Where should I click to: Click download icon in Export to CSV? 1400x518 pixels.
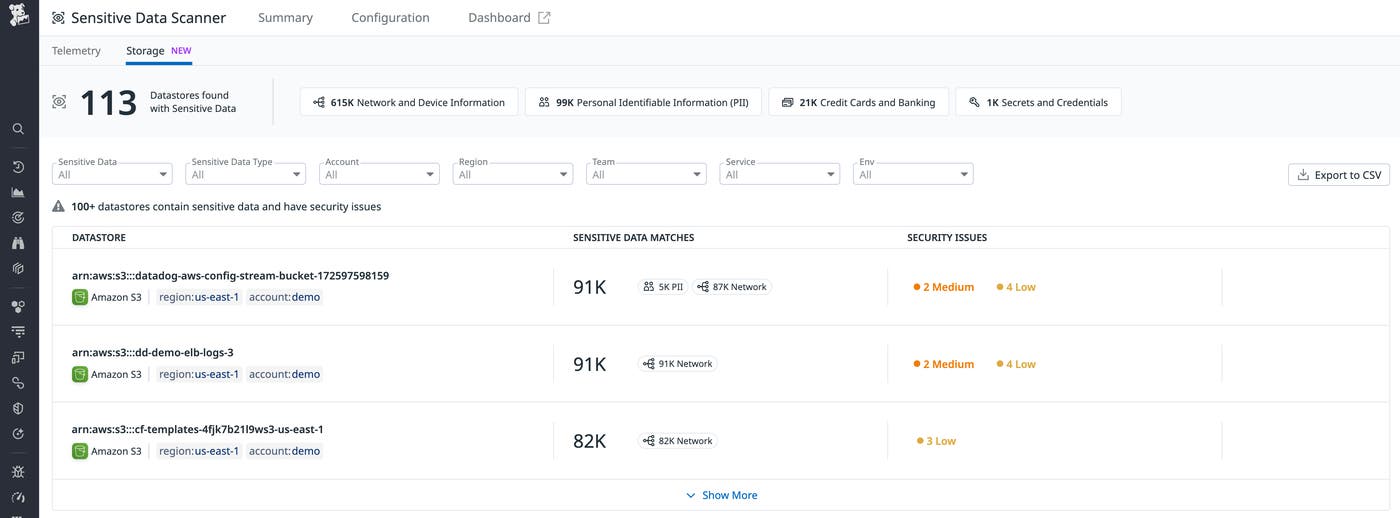point(1303,175)
